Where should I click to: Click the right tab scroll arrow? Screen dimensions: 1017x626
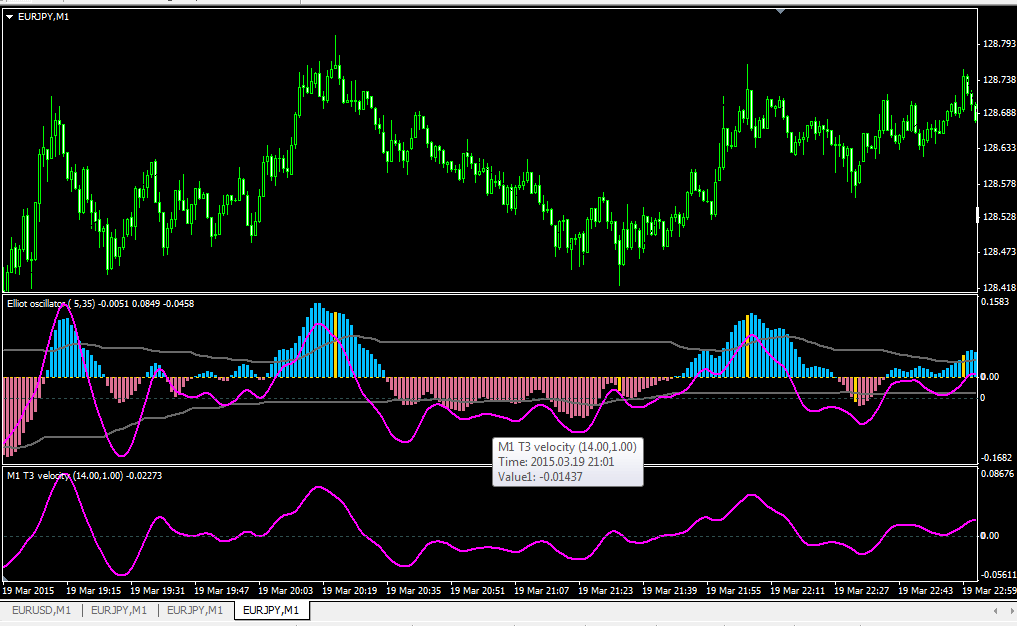[x=1013, y=611]
